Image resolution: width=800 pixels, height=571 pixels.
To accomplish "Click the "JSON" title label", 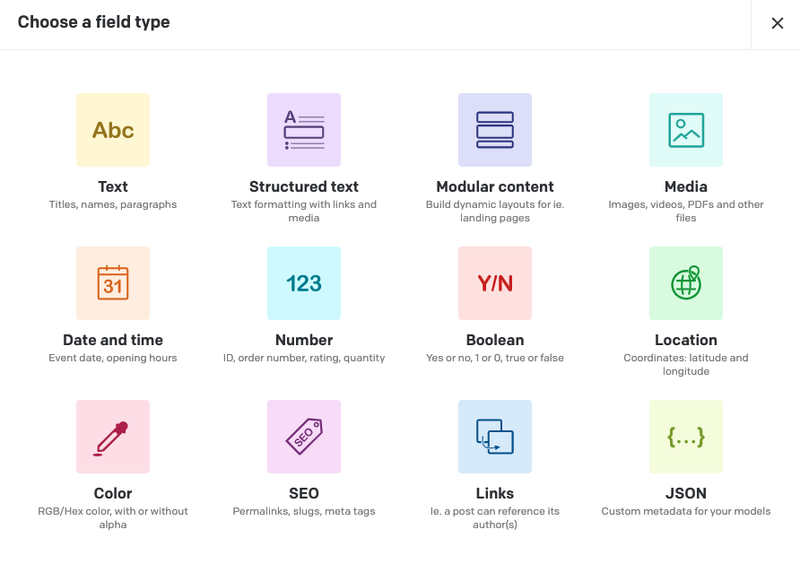I will point(686,493).
